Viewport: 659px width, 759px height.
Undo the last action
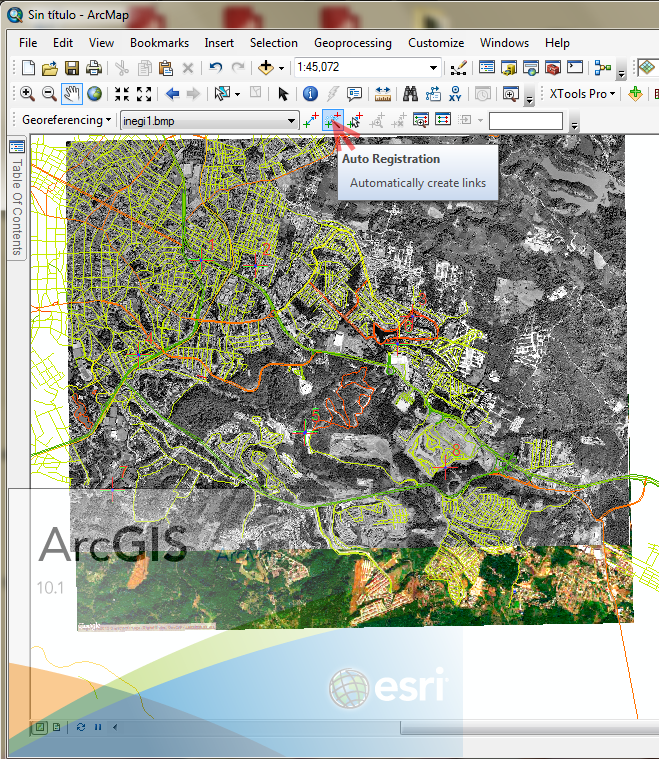(x=215, y=68)
